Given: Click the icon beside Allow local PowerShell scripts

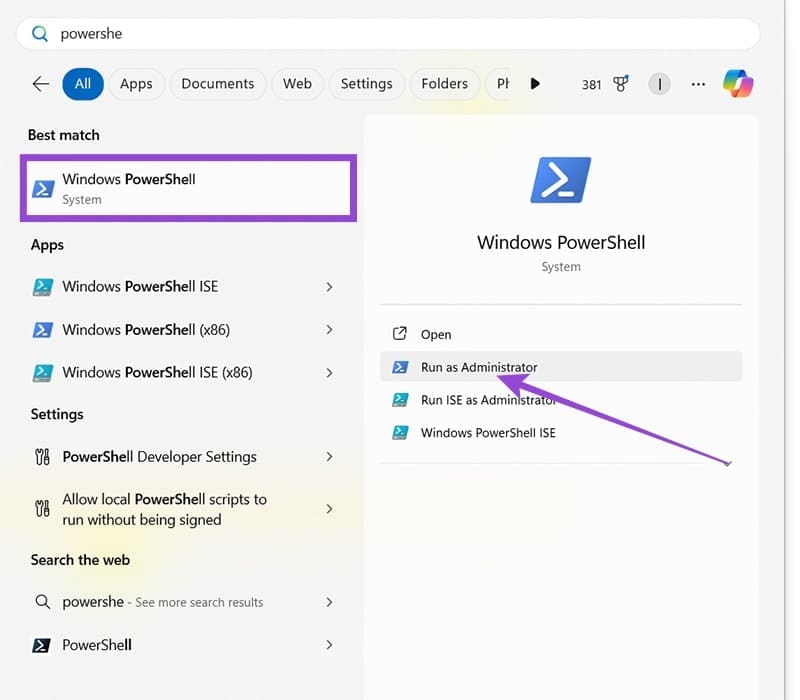Looking at the screenshot, I should (42, 509).
